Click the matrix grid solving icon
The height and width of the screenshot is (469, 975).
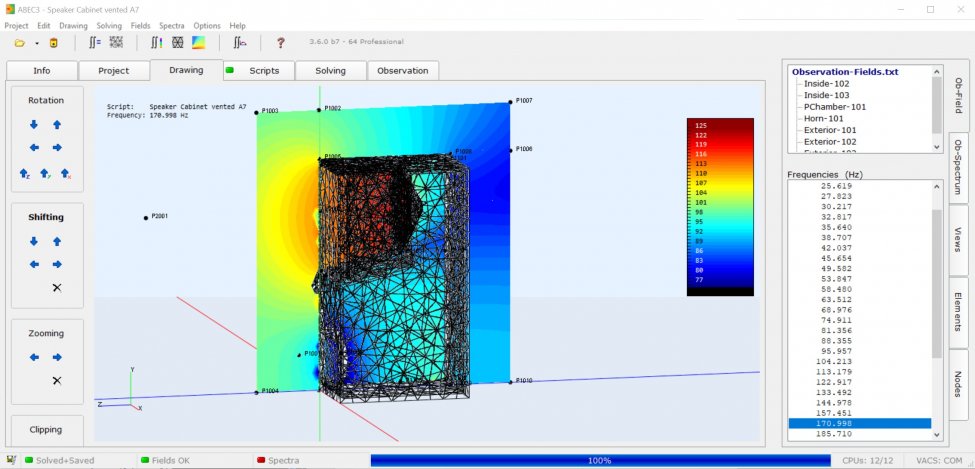coord(116,42)
